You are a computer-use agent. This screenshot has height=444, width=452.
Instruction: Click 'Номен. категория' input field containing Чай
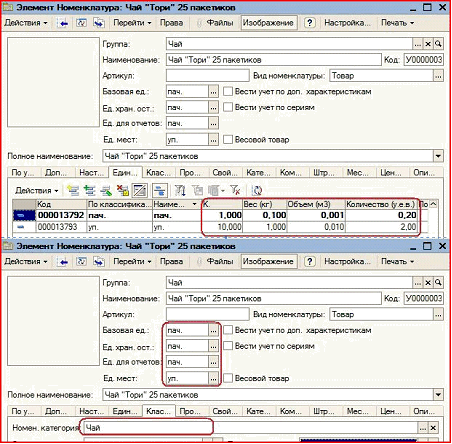[250, 428]
